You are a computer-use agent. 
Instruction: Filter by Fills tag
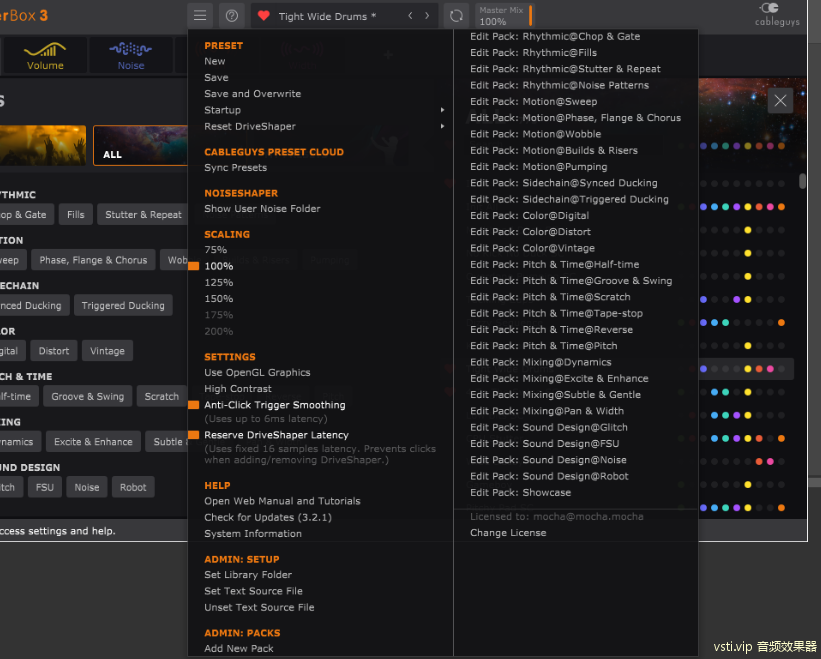(75, 215)
